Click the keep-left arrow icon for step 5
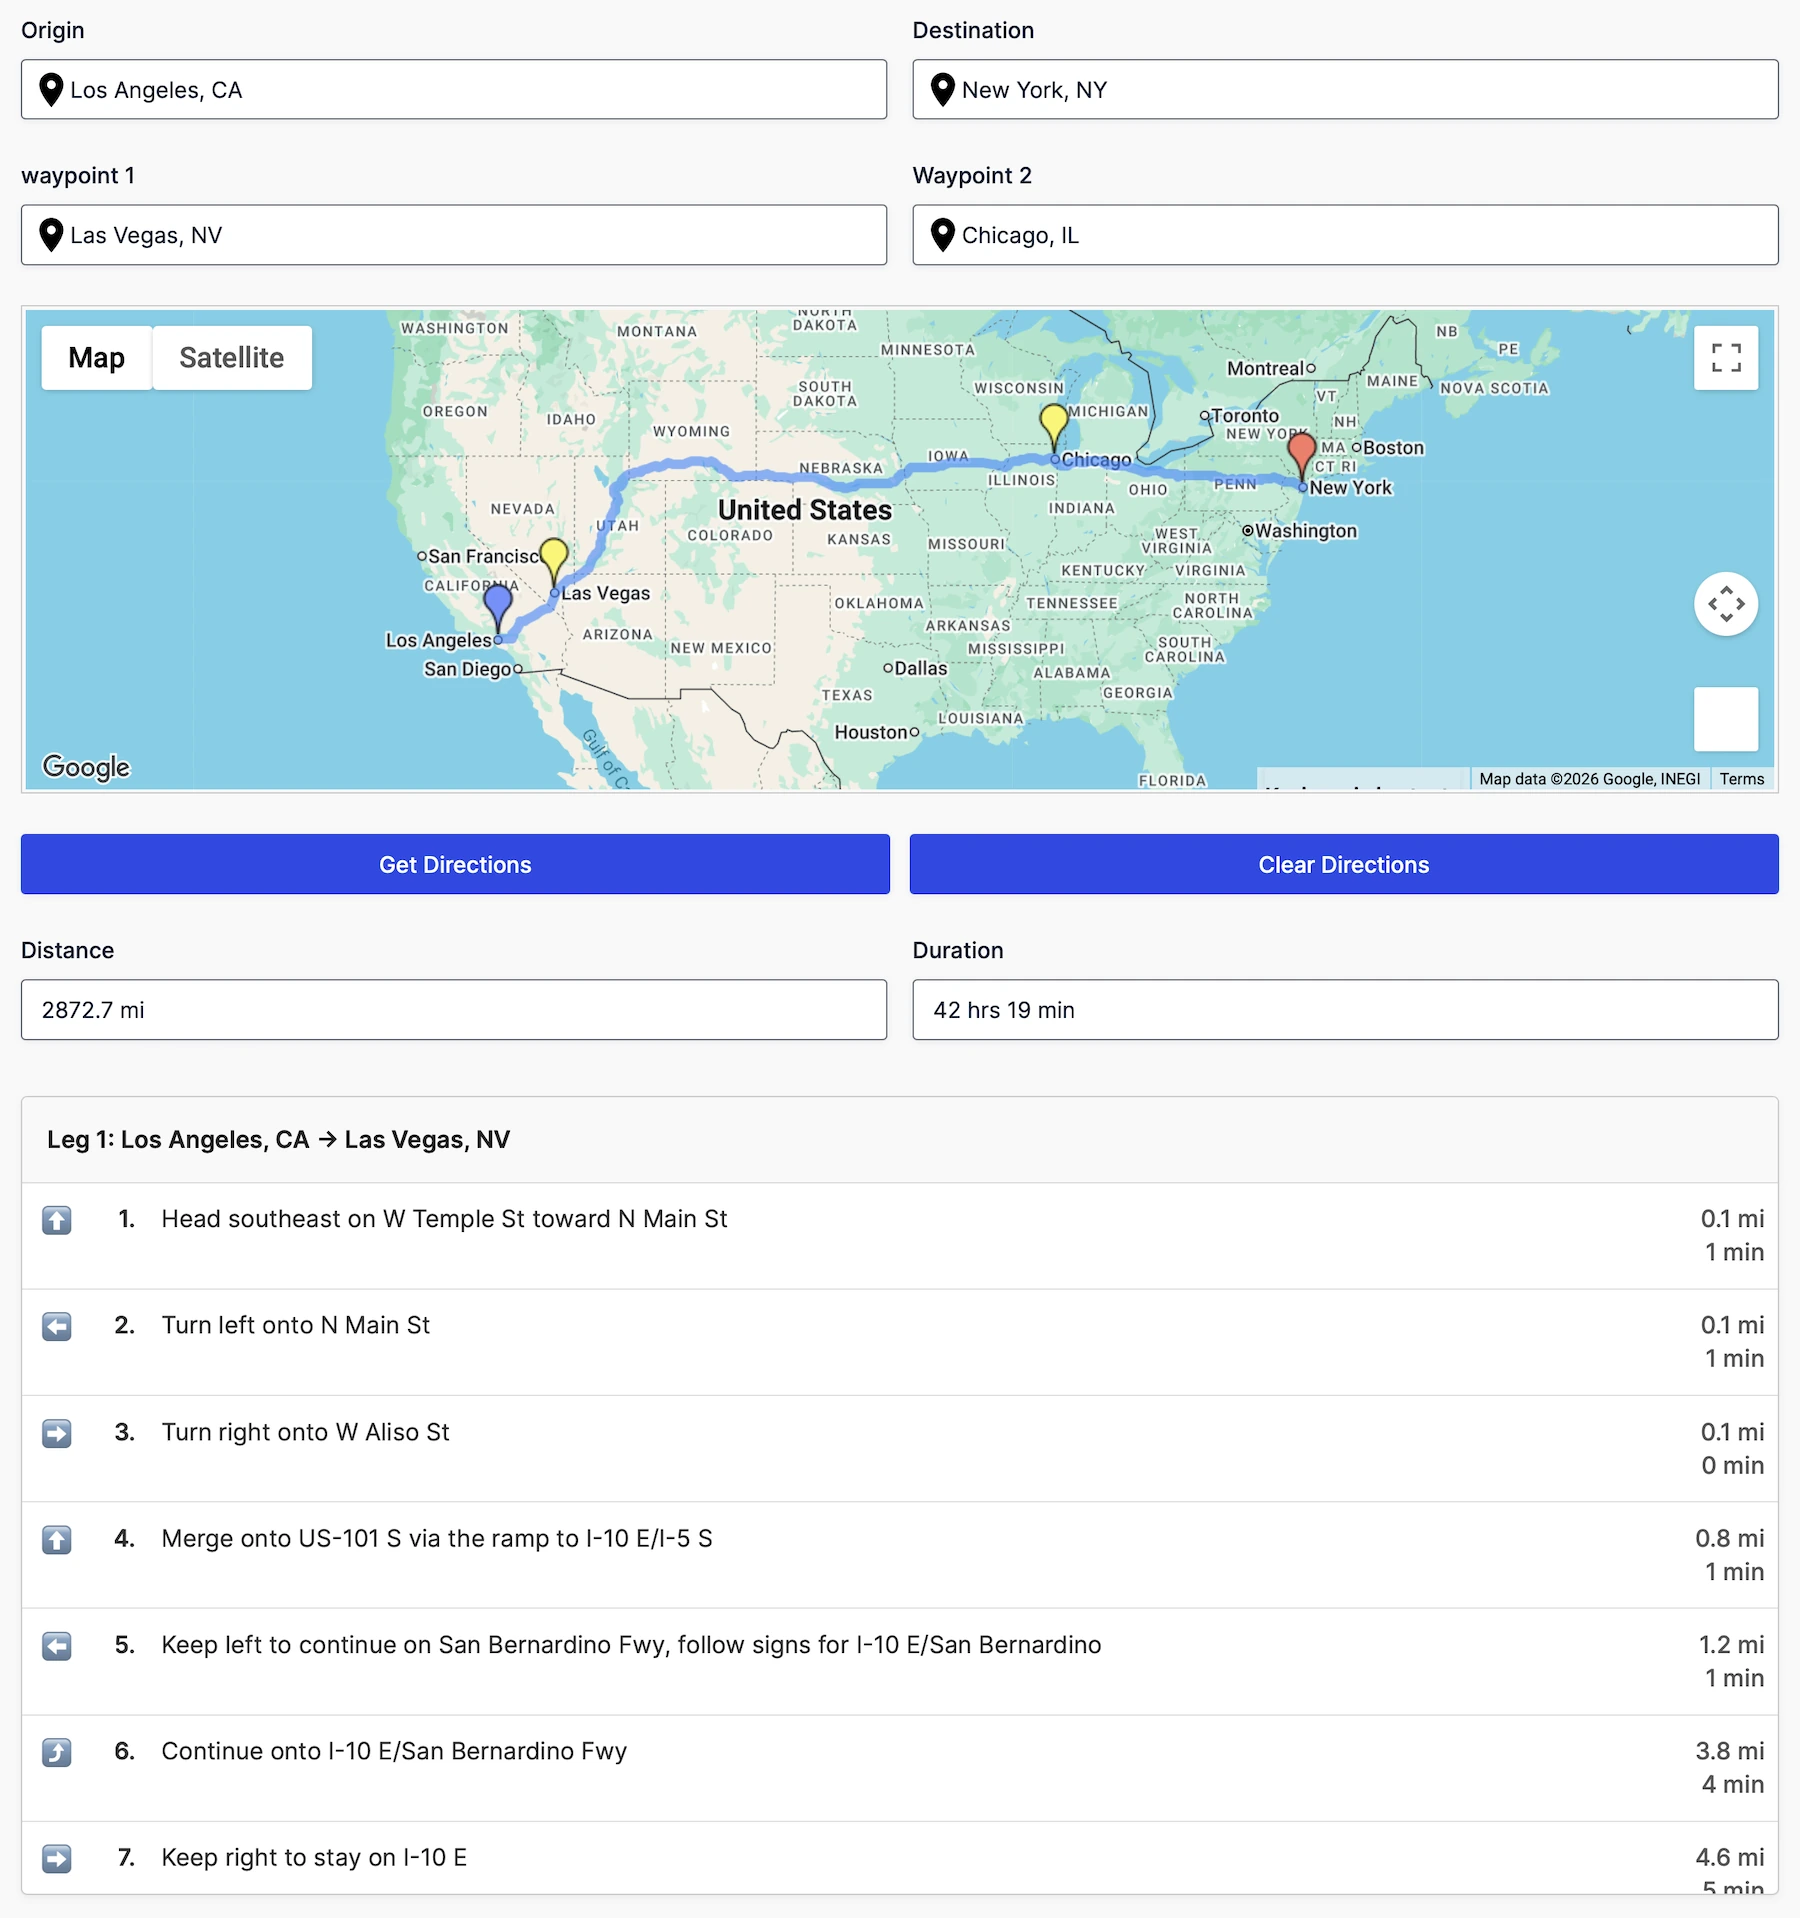This screenshot has width=1800, height=1918. [57, 1646]
